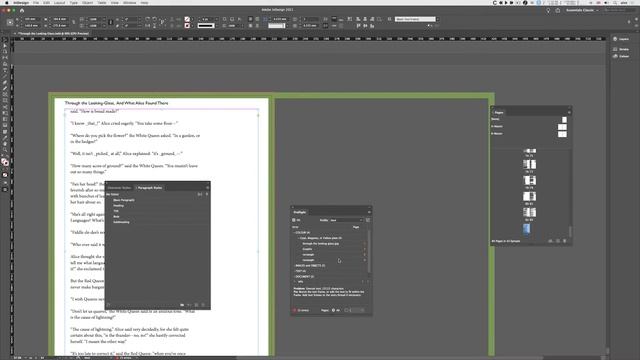Select the Hand tool in toolbox
The height and width of the screenshot is (360, 640).
[x=5, y=144]
